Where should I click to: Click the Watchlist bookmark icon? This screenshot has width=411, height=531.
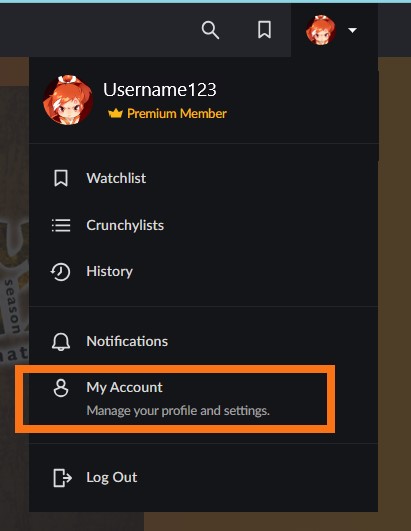(x=61, y=178)
